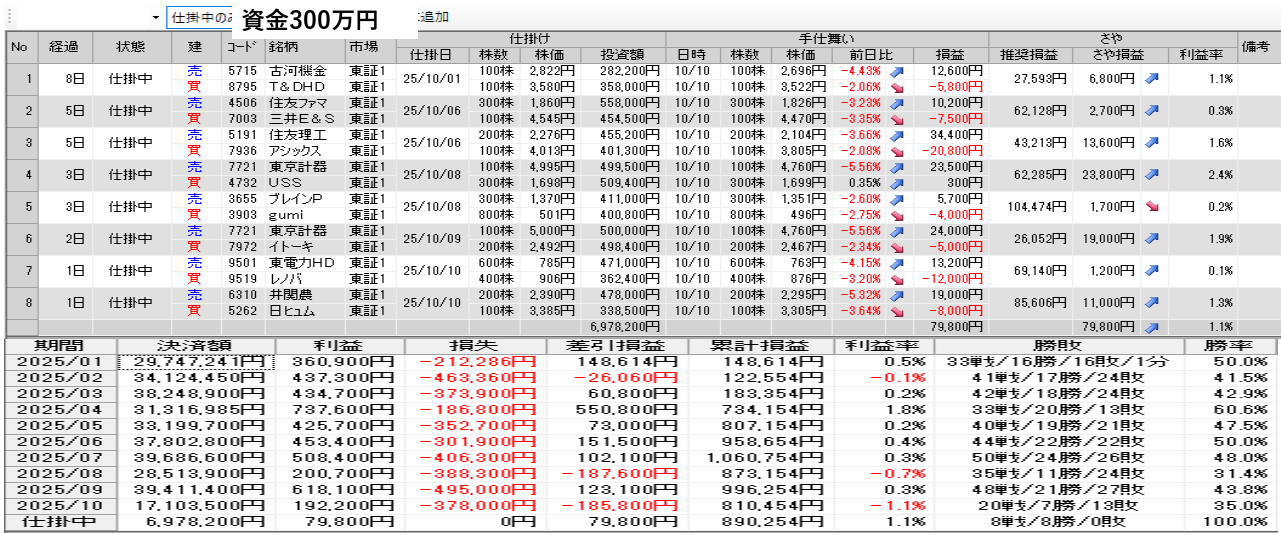Click blue up arrow beside USS's 0.35%
Viewport: 1281px width, 533px height.
point(897,183)
